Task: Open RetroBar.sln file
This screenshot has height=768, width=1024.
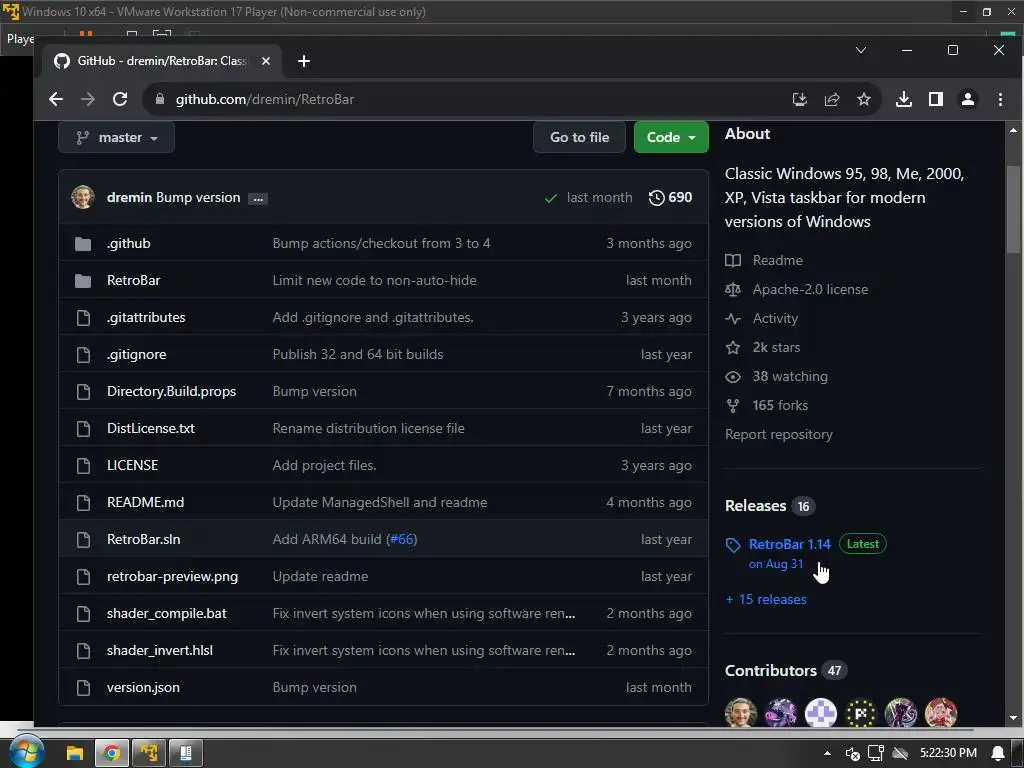Action: pos(144,539)
